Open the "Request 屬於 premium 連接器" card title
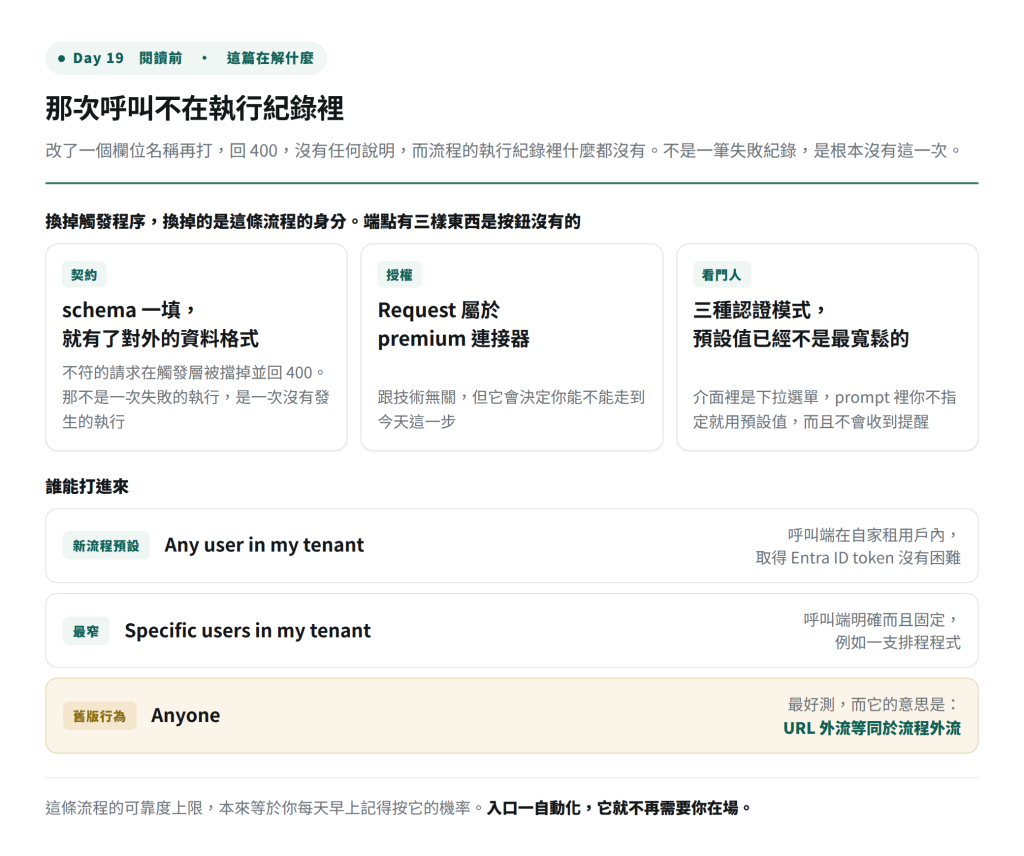The width and height of the screenshot is (1024, 856). 454,325
